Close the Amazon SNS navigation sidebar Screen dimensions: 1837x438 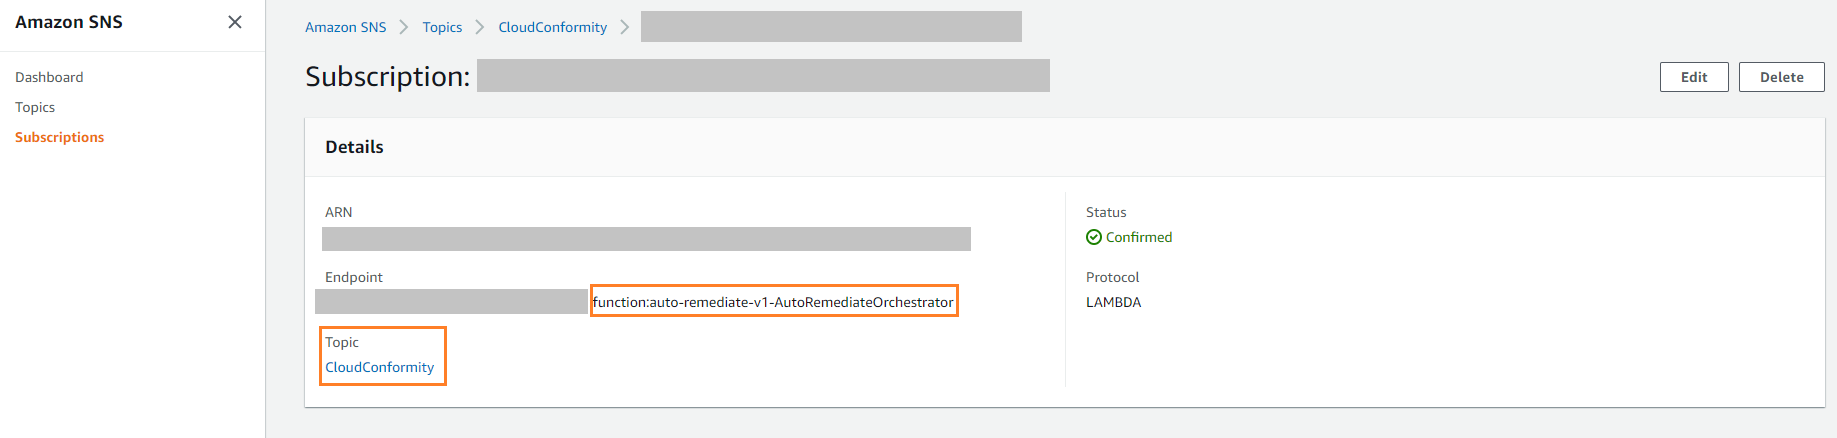(235, 22)
